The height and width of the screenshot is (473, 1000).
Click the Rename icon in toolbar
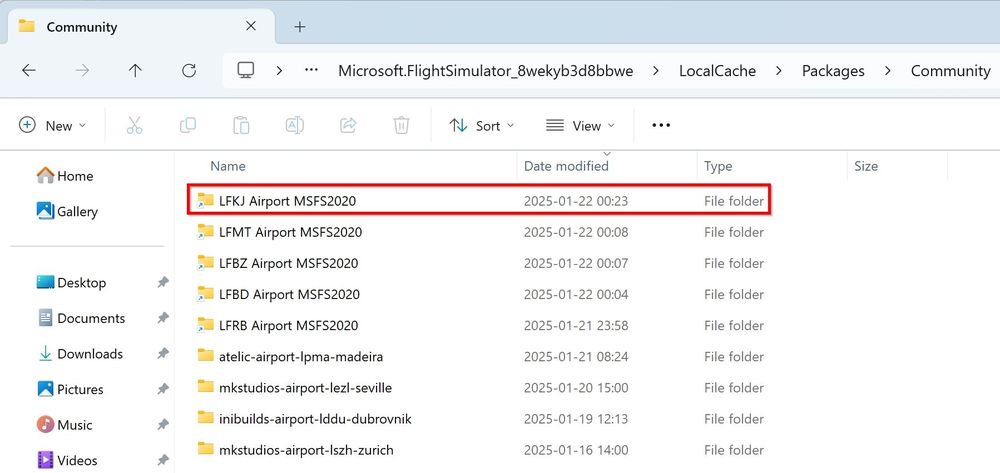click(x=295, y=125)
